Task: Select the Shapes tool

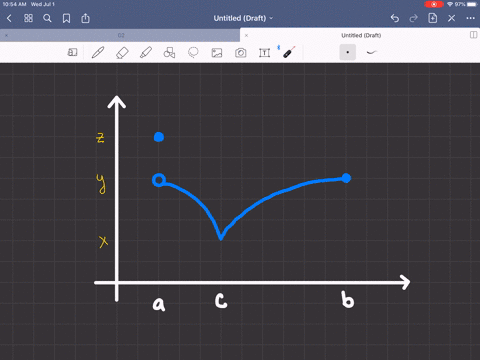Action: (169, 52)
